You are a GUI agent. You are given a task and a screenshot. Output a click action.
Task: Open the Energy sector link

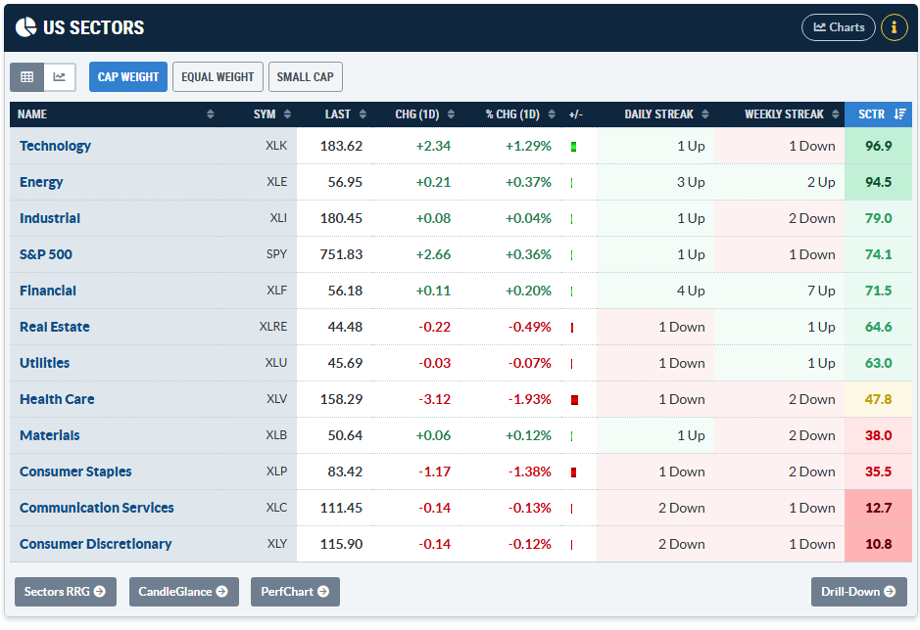[41, 182]
